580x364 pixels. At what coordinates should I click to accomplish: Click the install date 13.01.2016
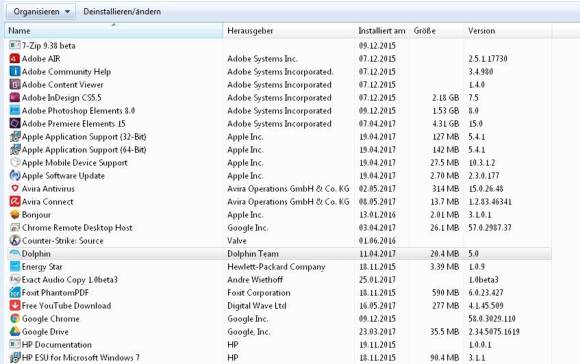pos(377,215)
